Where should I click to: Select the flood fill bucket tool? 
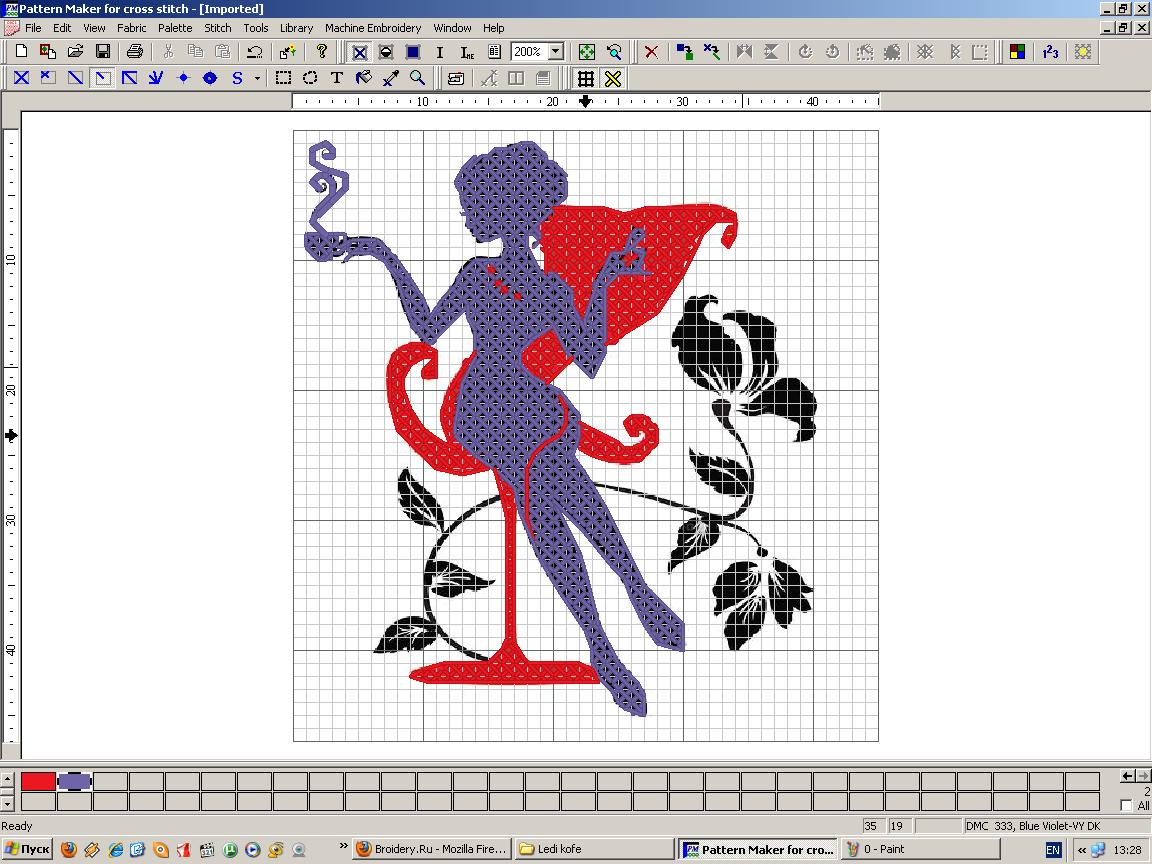364,78
